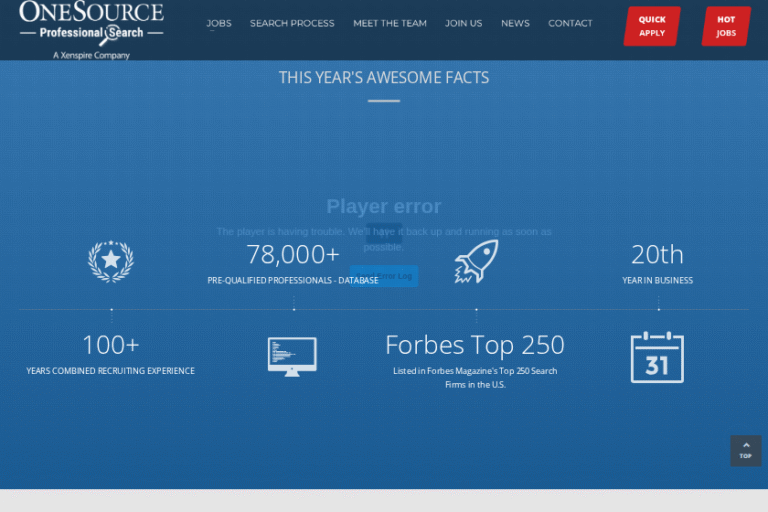Click the This Year's Awesome Facts heading
768x512 pixels.
click(384, 77)
